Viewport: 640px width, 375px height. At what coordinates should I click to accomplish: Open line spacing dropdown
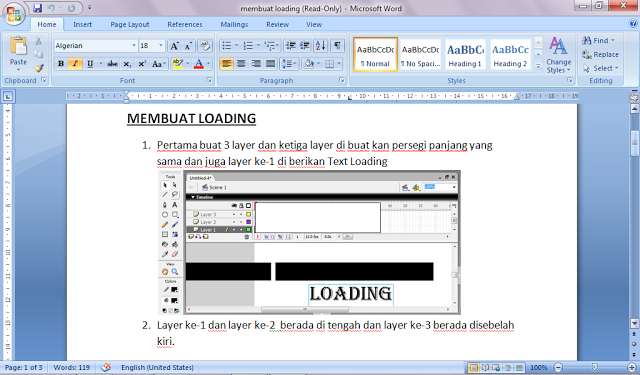(x=289, y=64)
